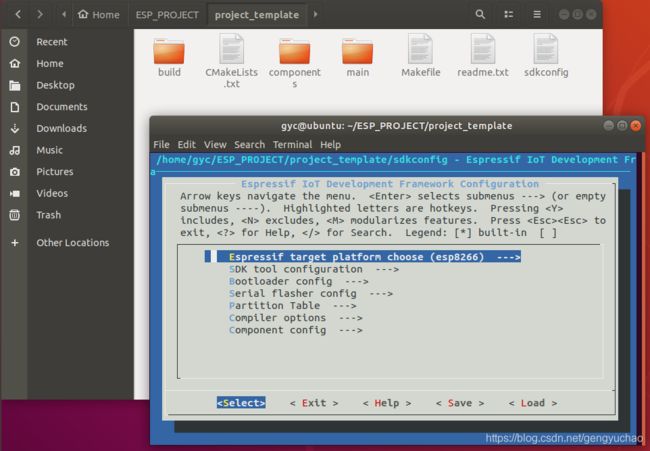The width and height of the screenshot is (650, 451).
Task: Open the terminal Help menu
Action: 330,145
